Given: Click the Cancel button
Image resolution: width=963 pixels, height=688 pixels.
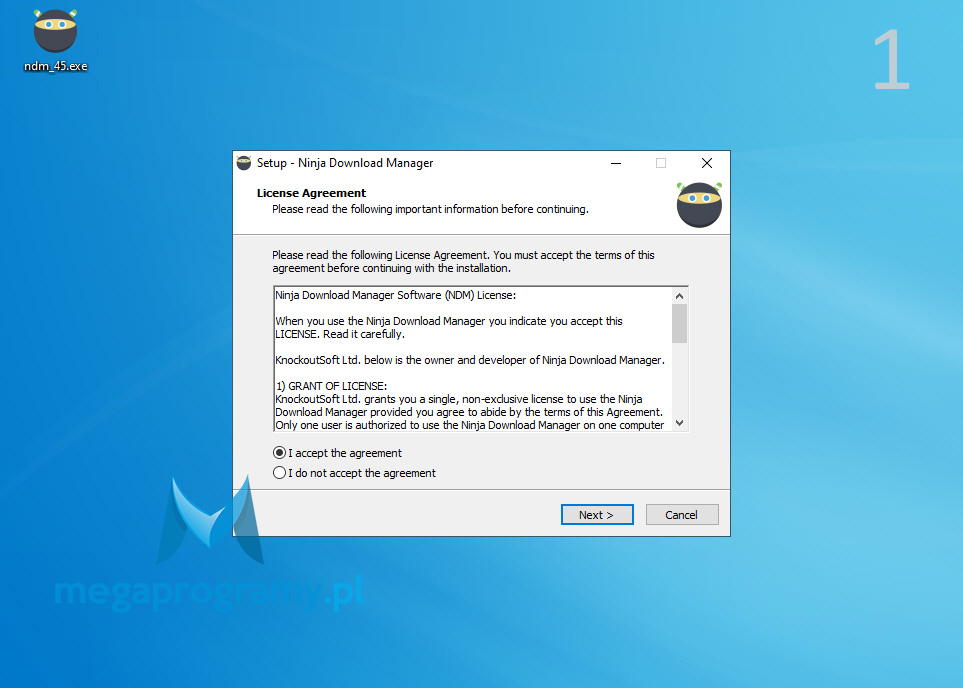Looking at the screenshot, I should (682, 515).
